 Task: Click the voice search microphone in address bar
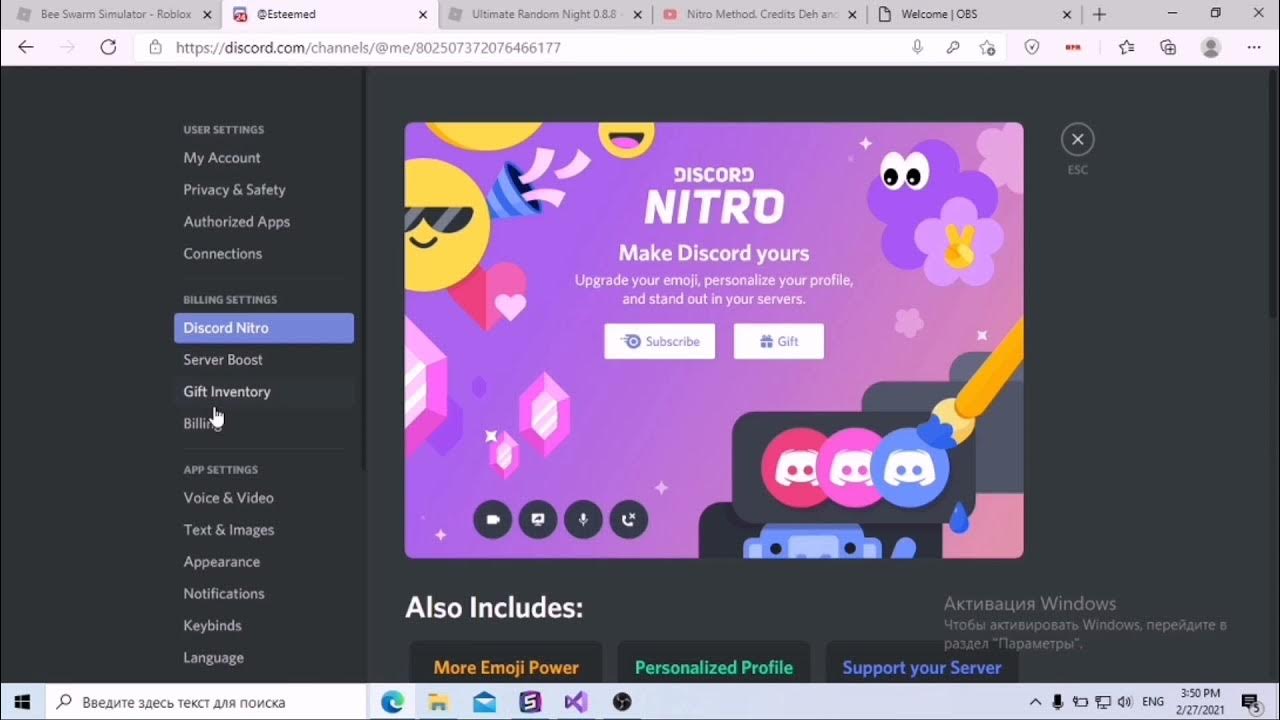(x=917, y=47)
